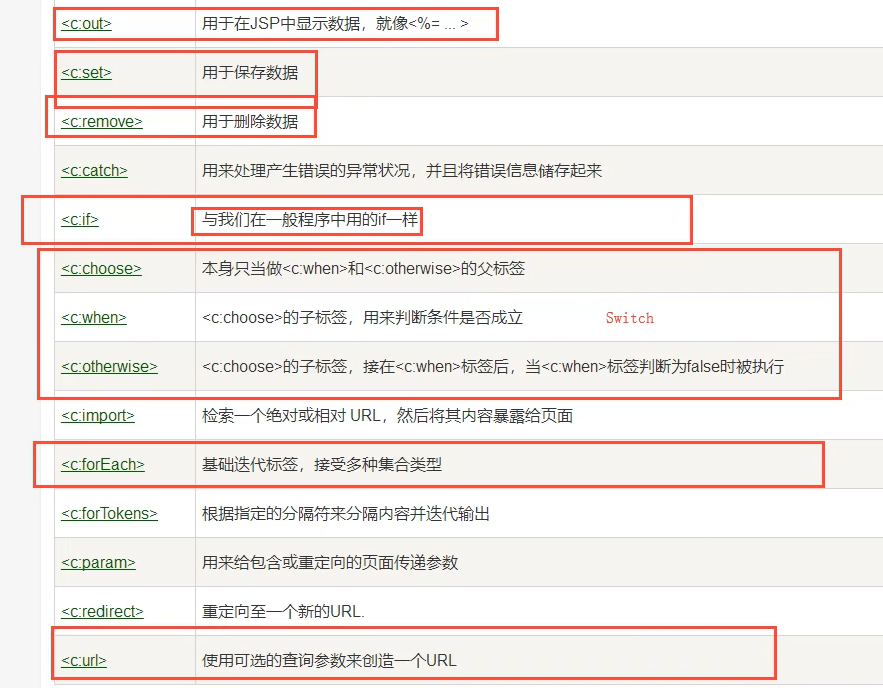Click '使用可选的查询参数来创造一个URL' text
The width and height of the screenshot is (883, 688).
pyautogui.click(x=329, y=660)
